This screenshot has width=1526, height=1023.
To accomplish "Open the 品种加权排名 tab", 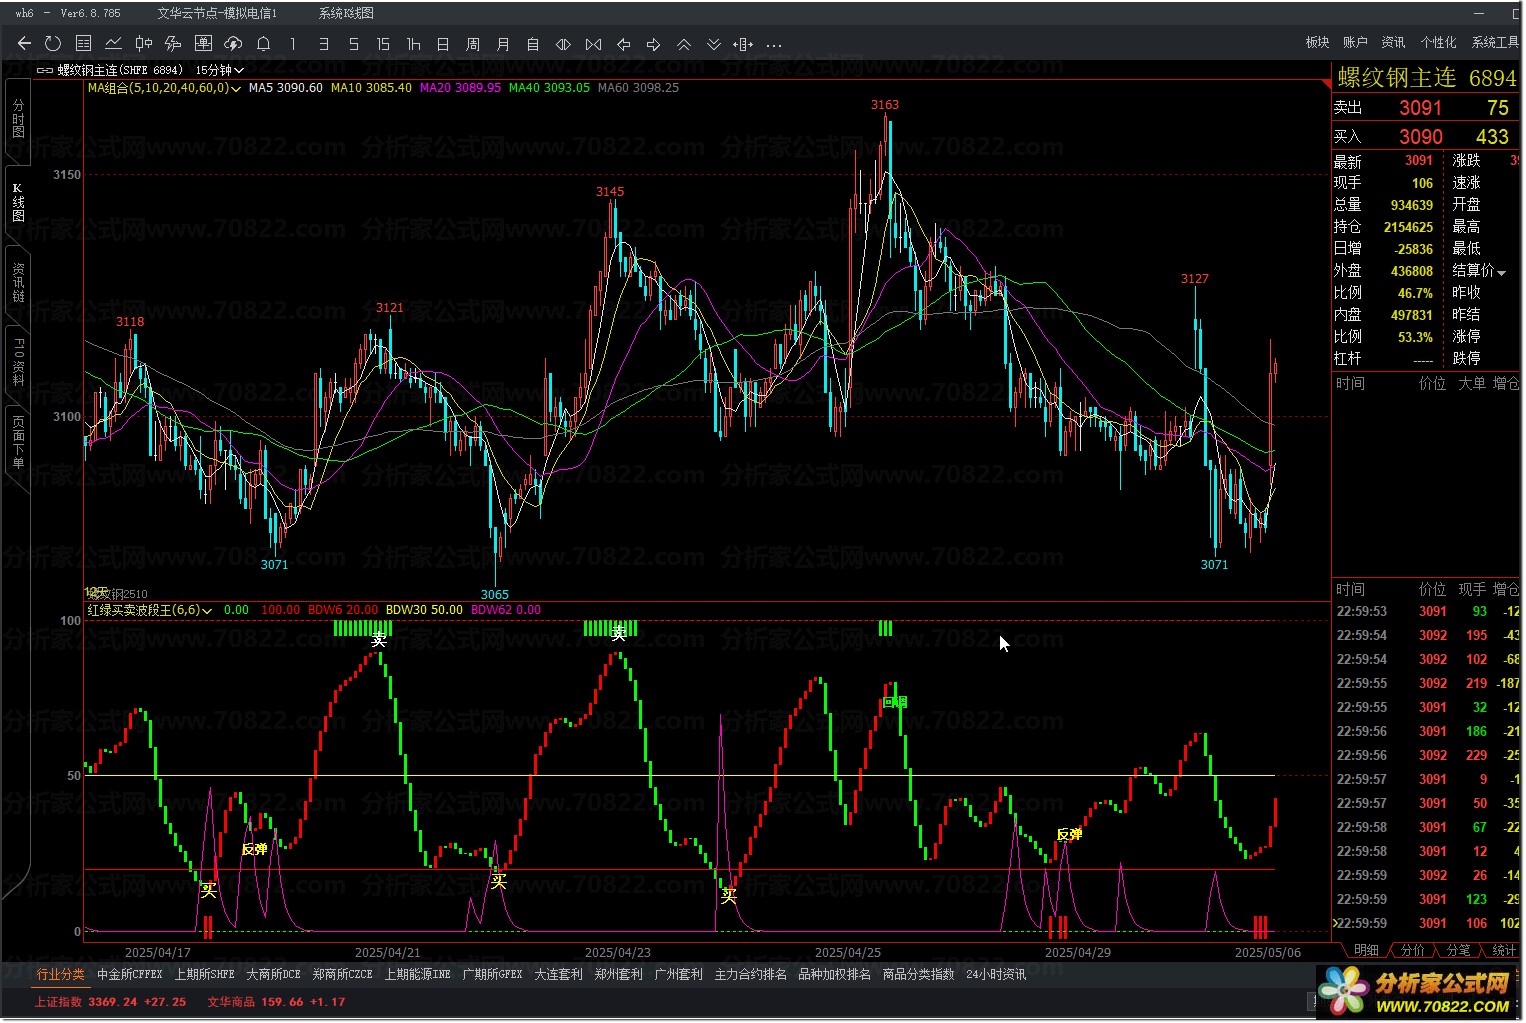I will pyautogui.click(x=834, y=974).
